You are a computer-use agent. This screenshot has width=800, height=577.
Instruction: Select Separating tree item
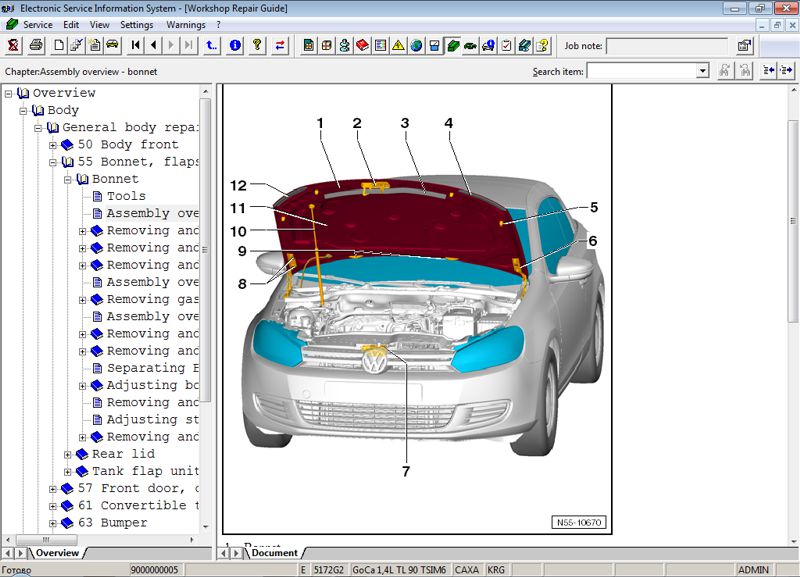152,368
